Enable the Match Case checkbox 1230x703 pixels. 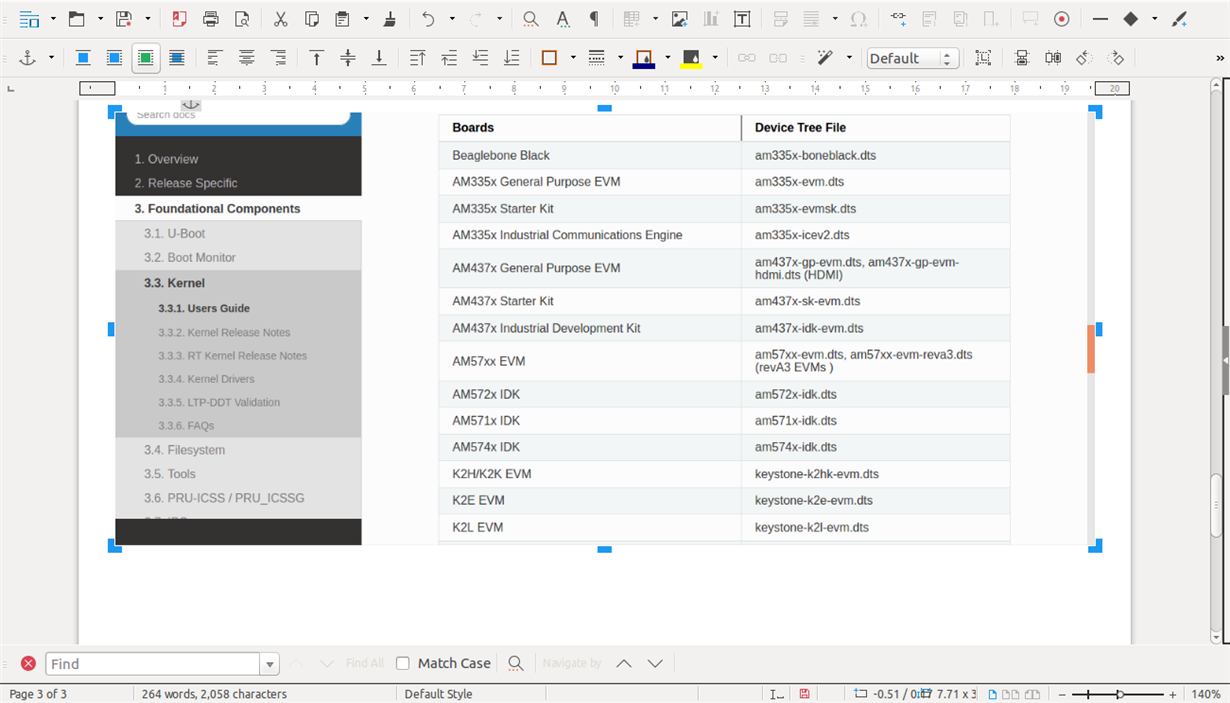tap(403, 663)
